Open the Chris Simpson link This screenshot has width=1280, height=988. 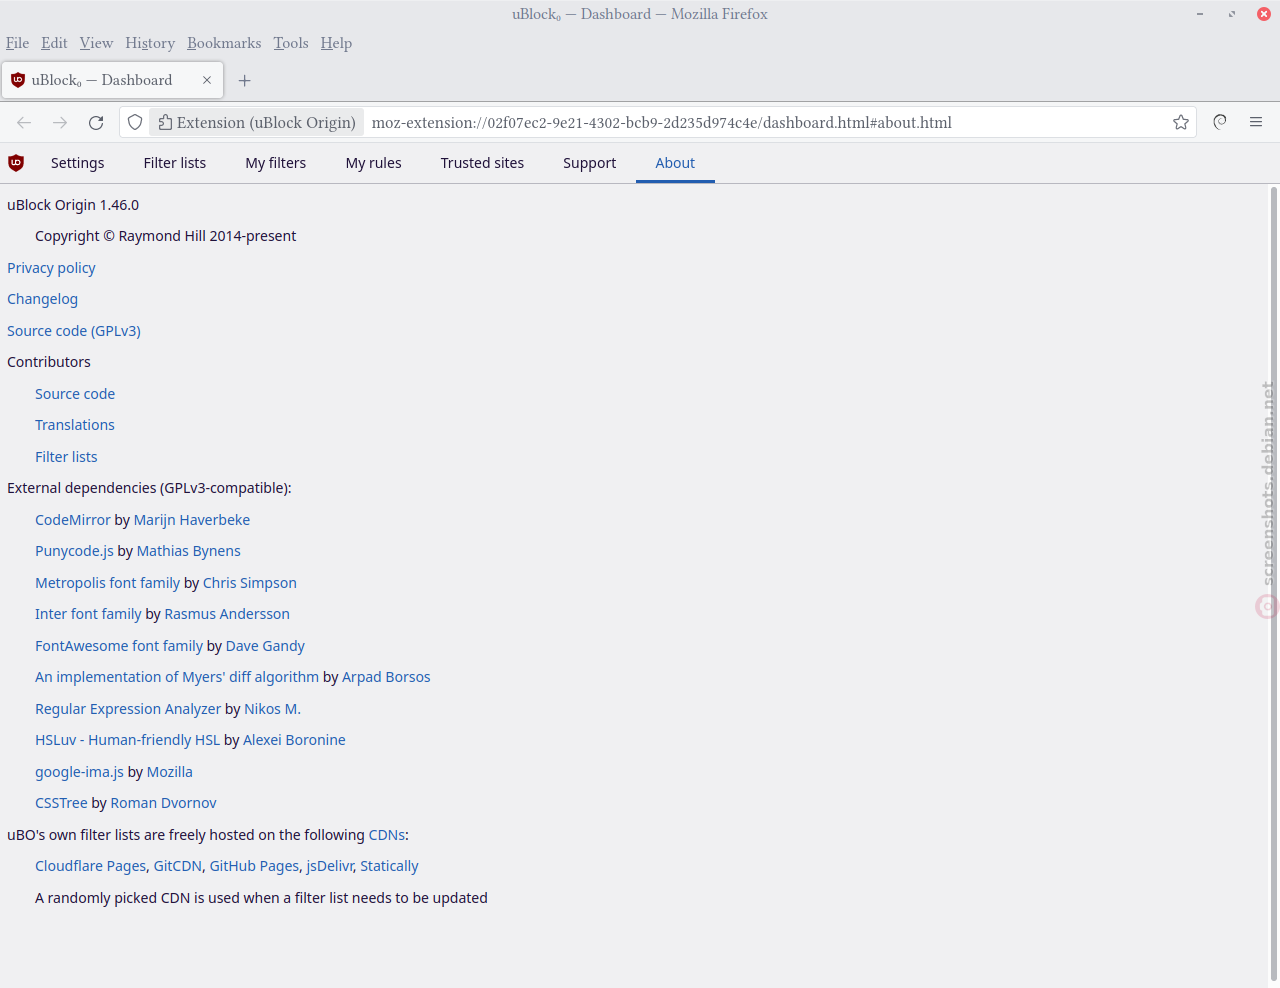tap(250, 583)
